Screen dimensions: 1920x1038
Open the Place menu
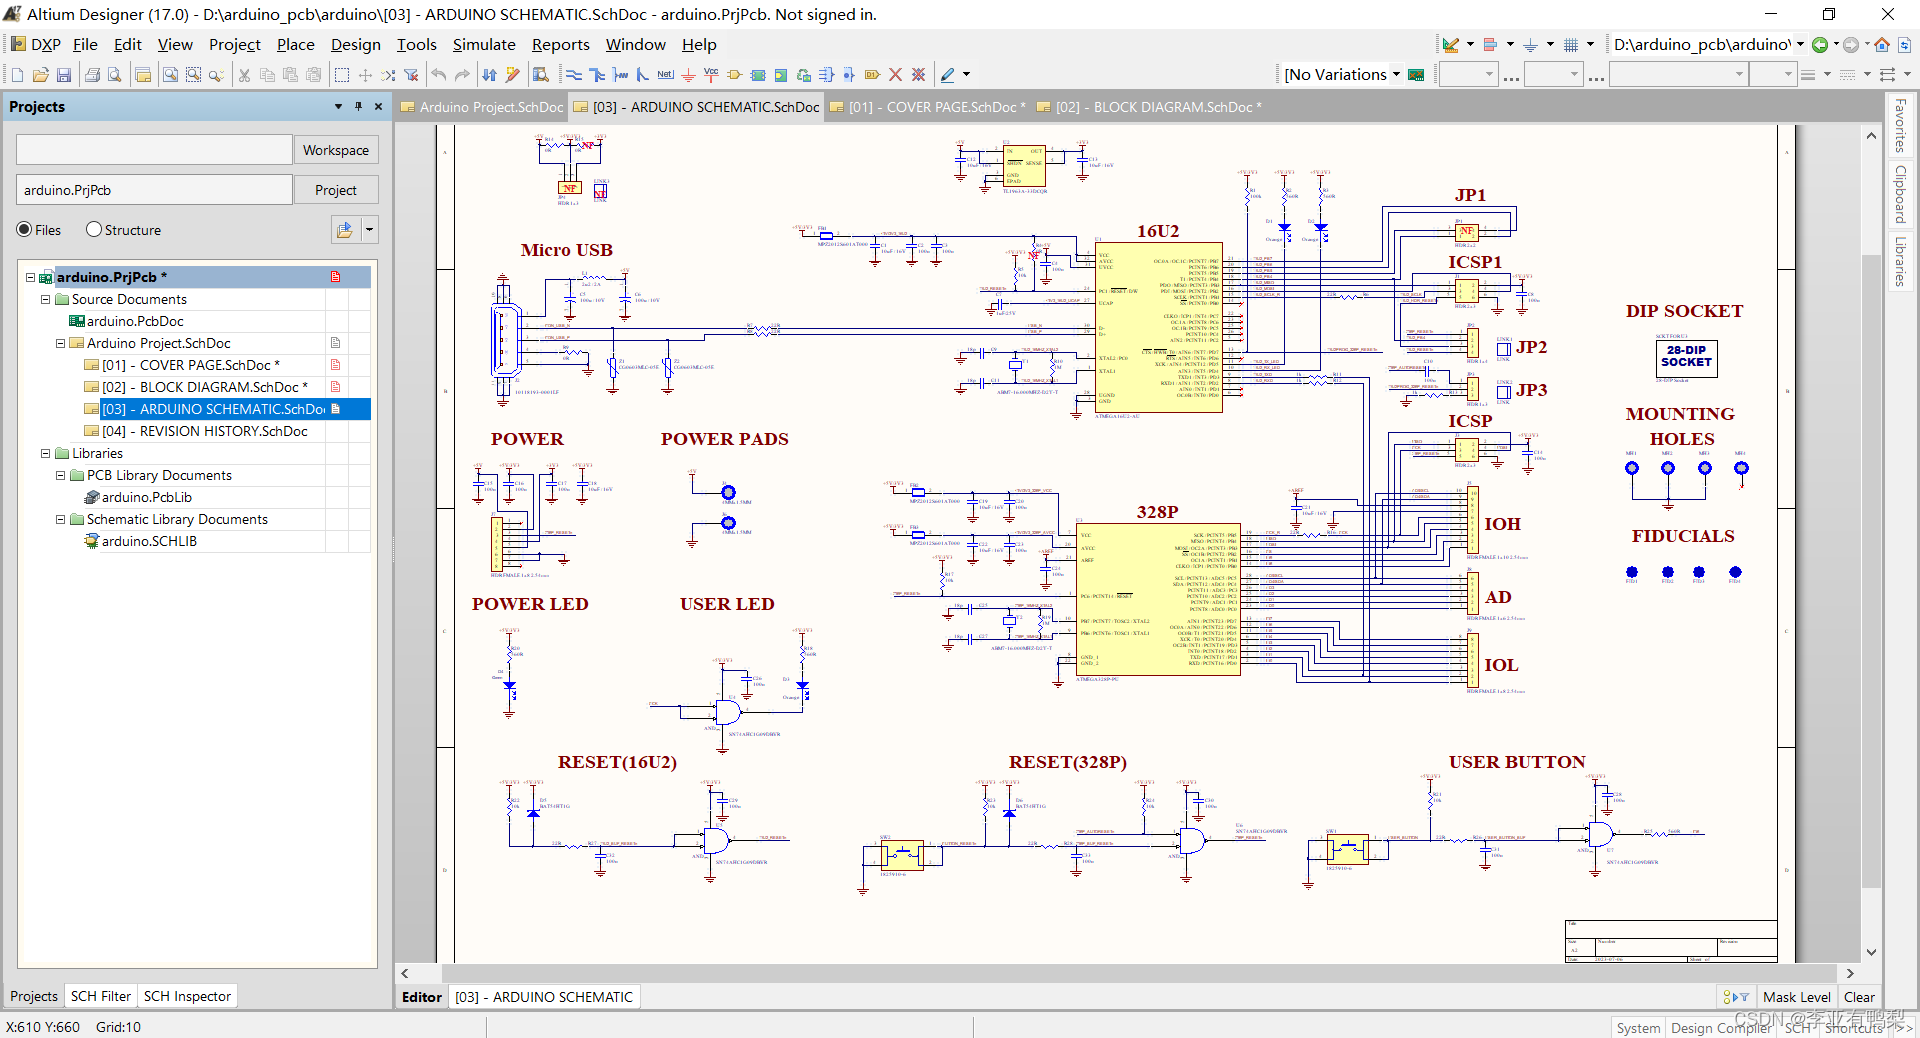pos(295,45)
